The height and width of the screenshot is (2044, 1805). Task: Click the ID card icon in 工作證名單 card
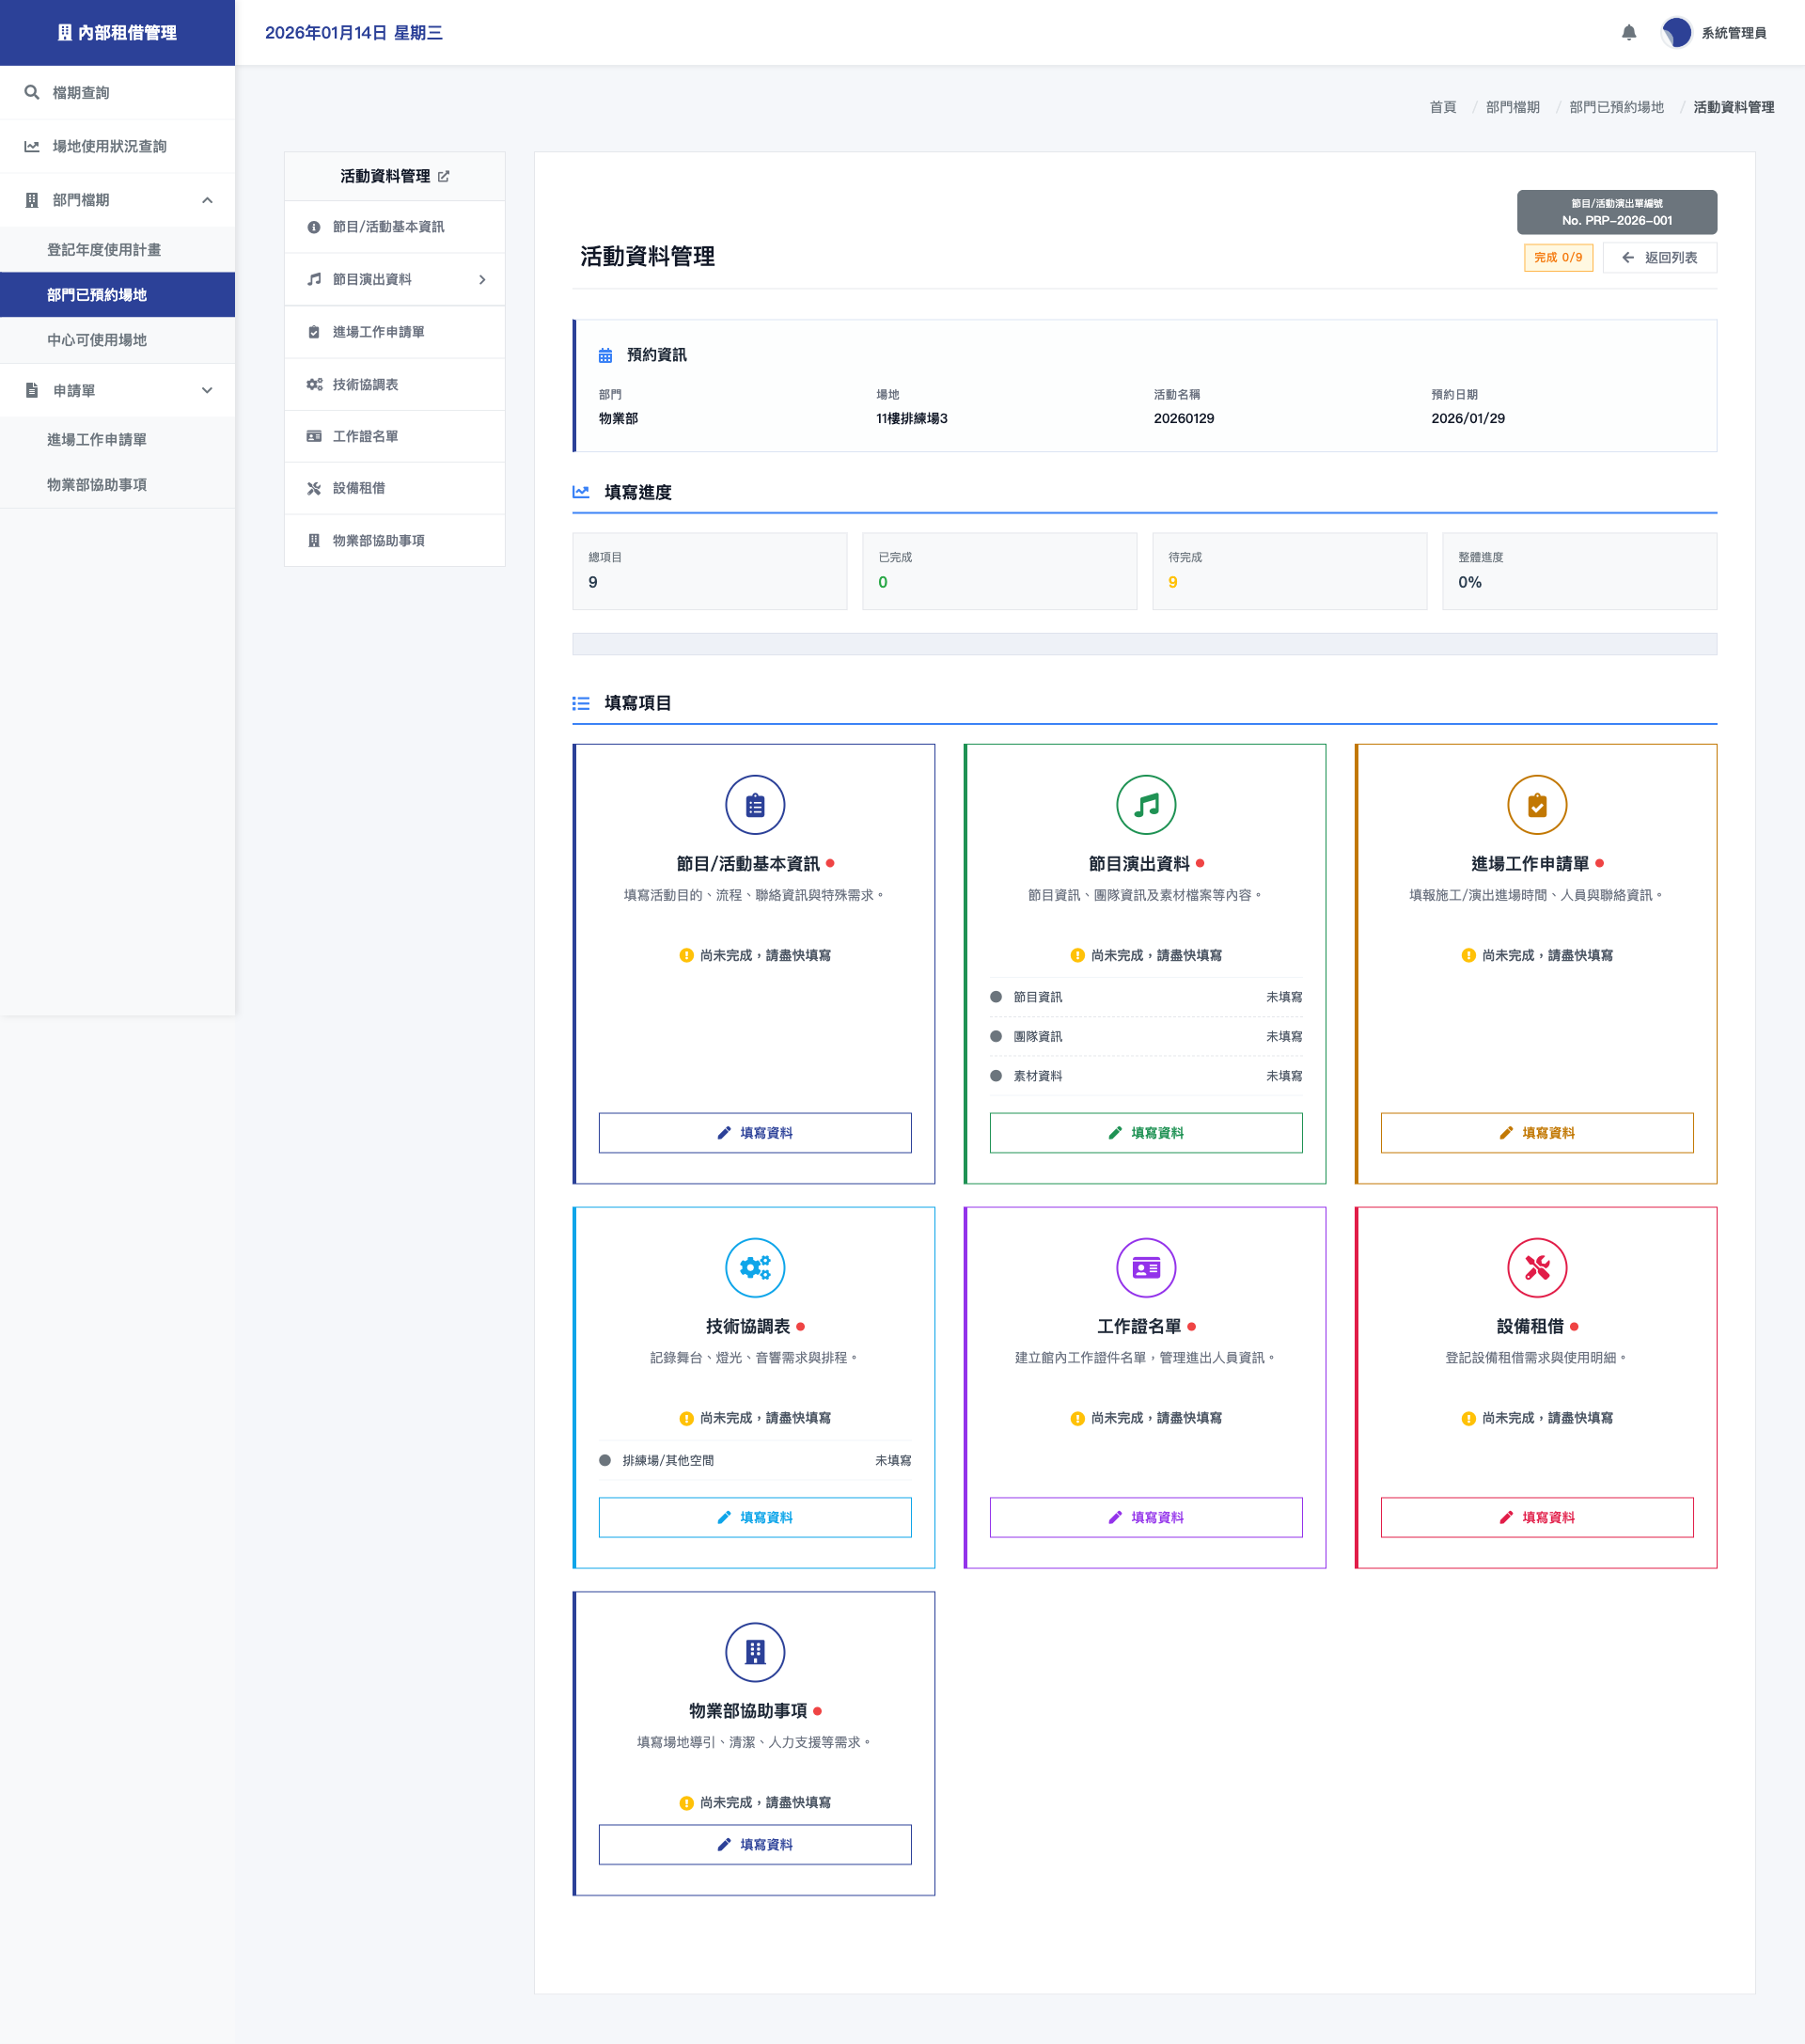click(x=1145, y=1268)
